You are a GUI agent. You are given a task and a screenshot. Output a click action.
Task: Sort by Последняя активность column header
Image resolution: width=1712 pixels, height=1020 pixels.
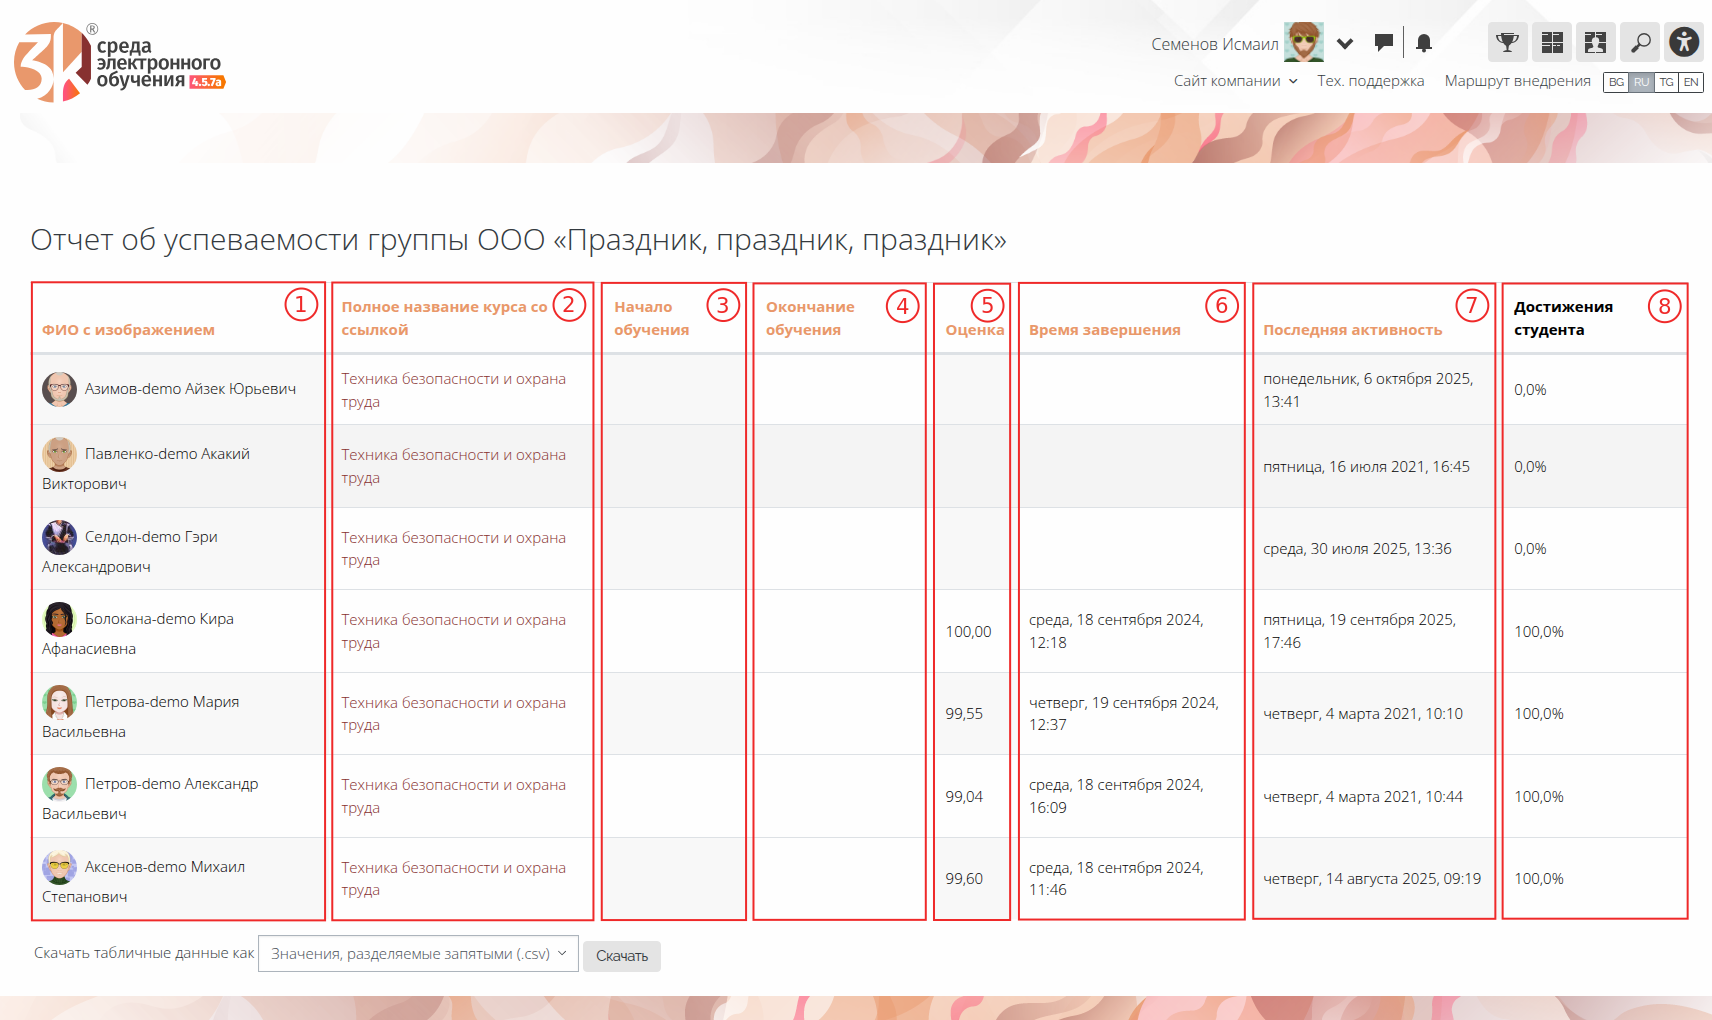(1352, 330)
